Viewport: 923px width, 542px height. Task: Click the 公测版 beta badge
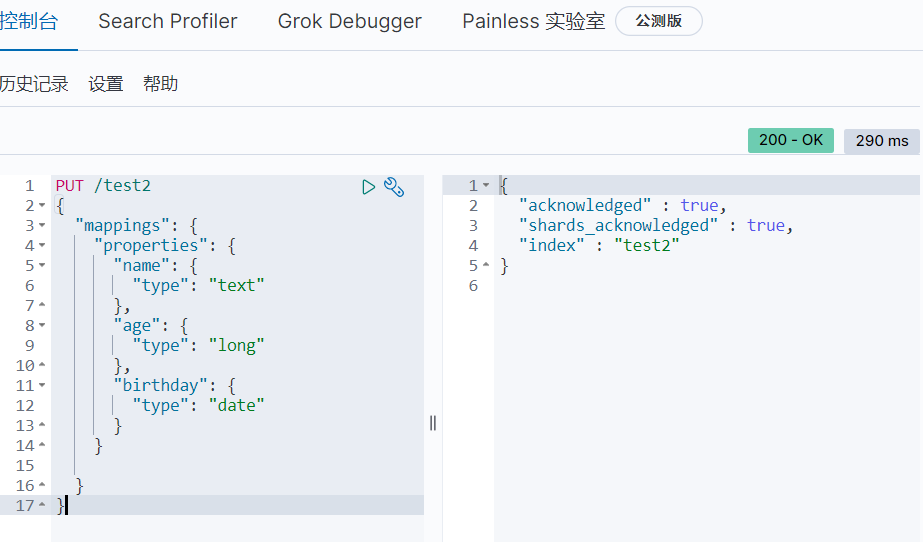(659, 21)
